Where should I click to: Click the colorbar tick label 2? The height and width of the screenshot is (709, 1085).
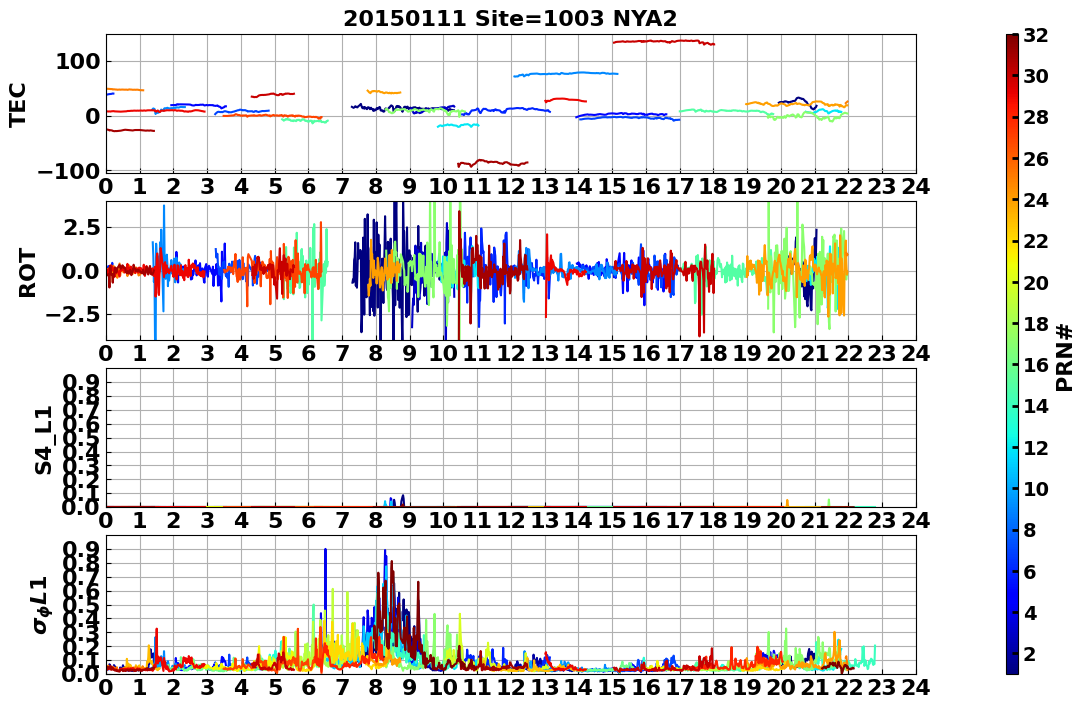1029,654
